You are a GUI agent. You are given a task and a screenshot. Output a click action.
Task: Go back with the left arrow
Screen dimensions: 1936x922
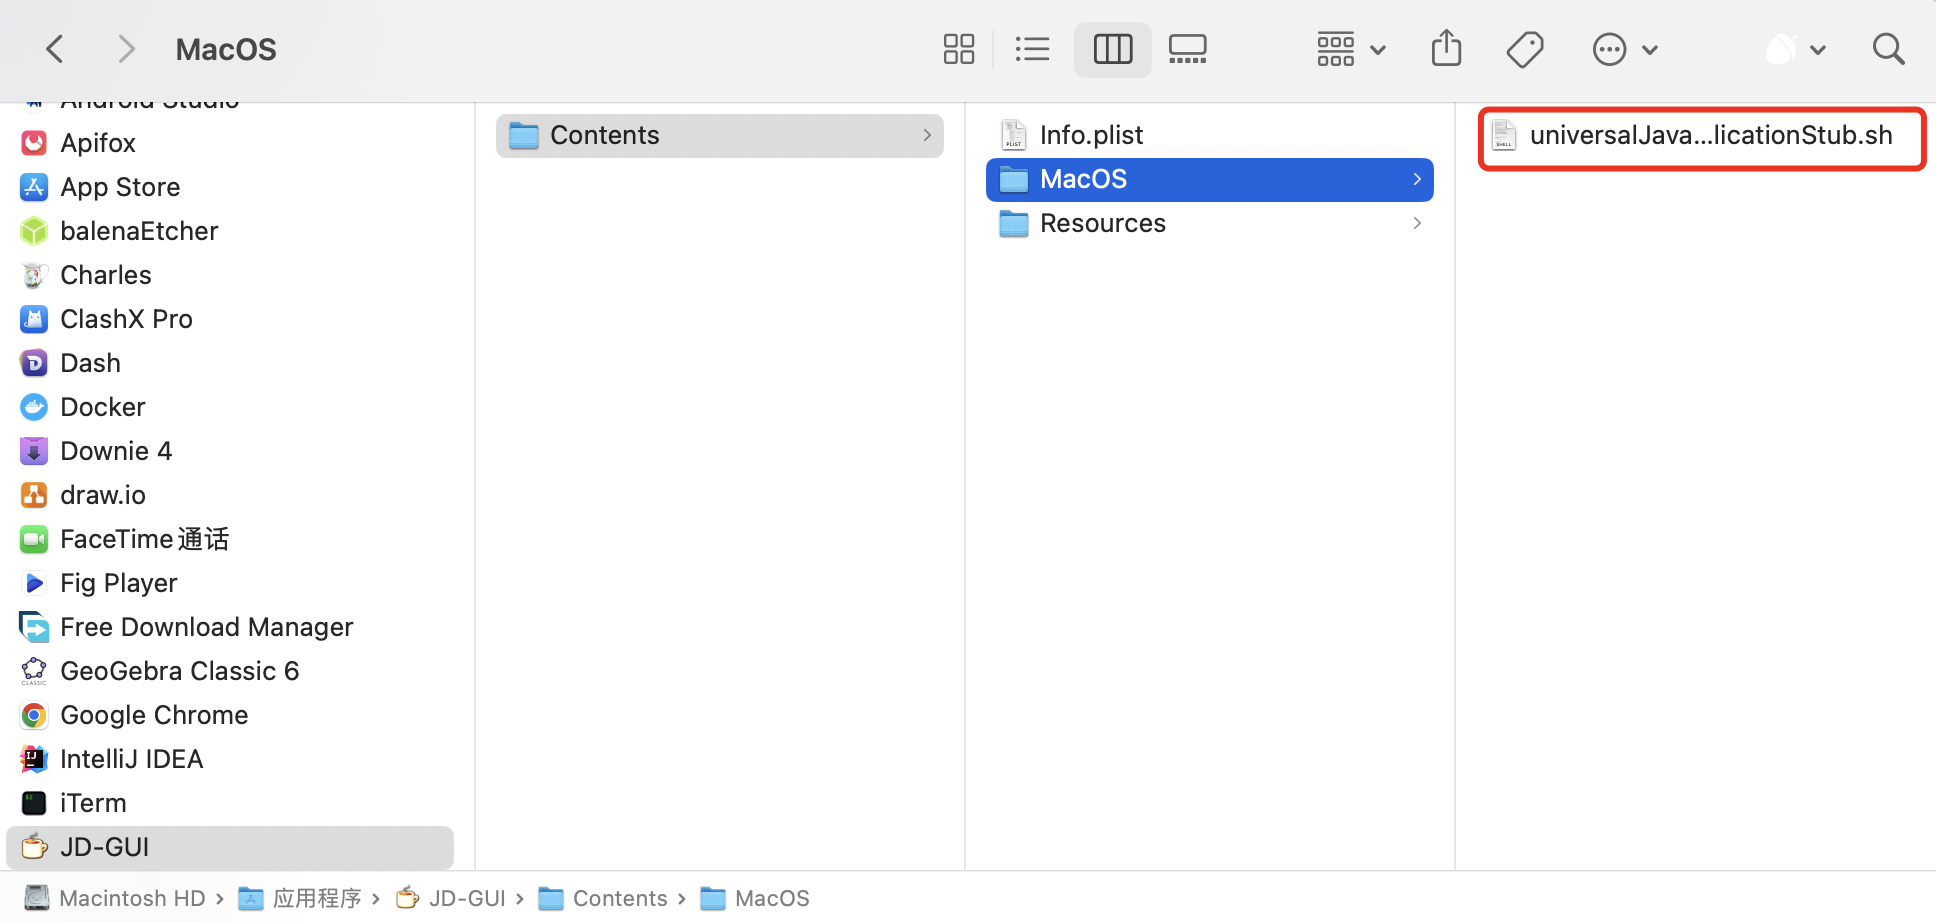click(55, 49)
